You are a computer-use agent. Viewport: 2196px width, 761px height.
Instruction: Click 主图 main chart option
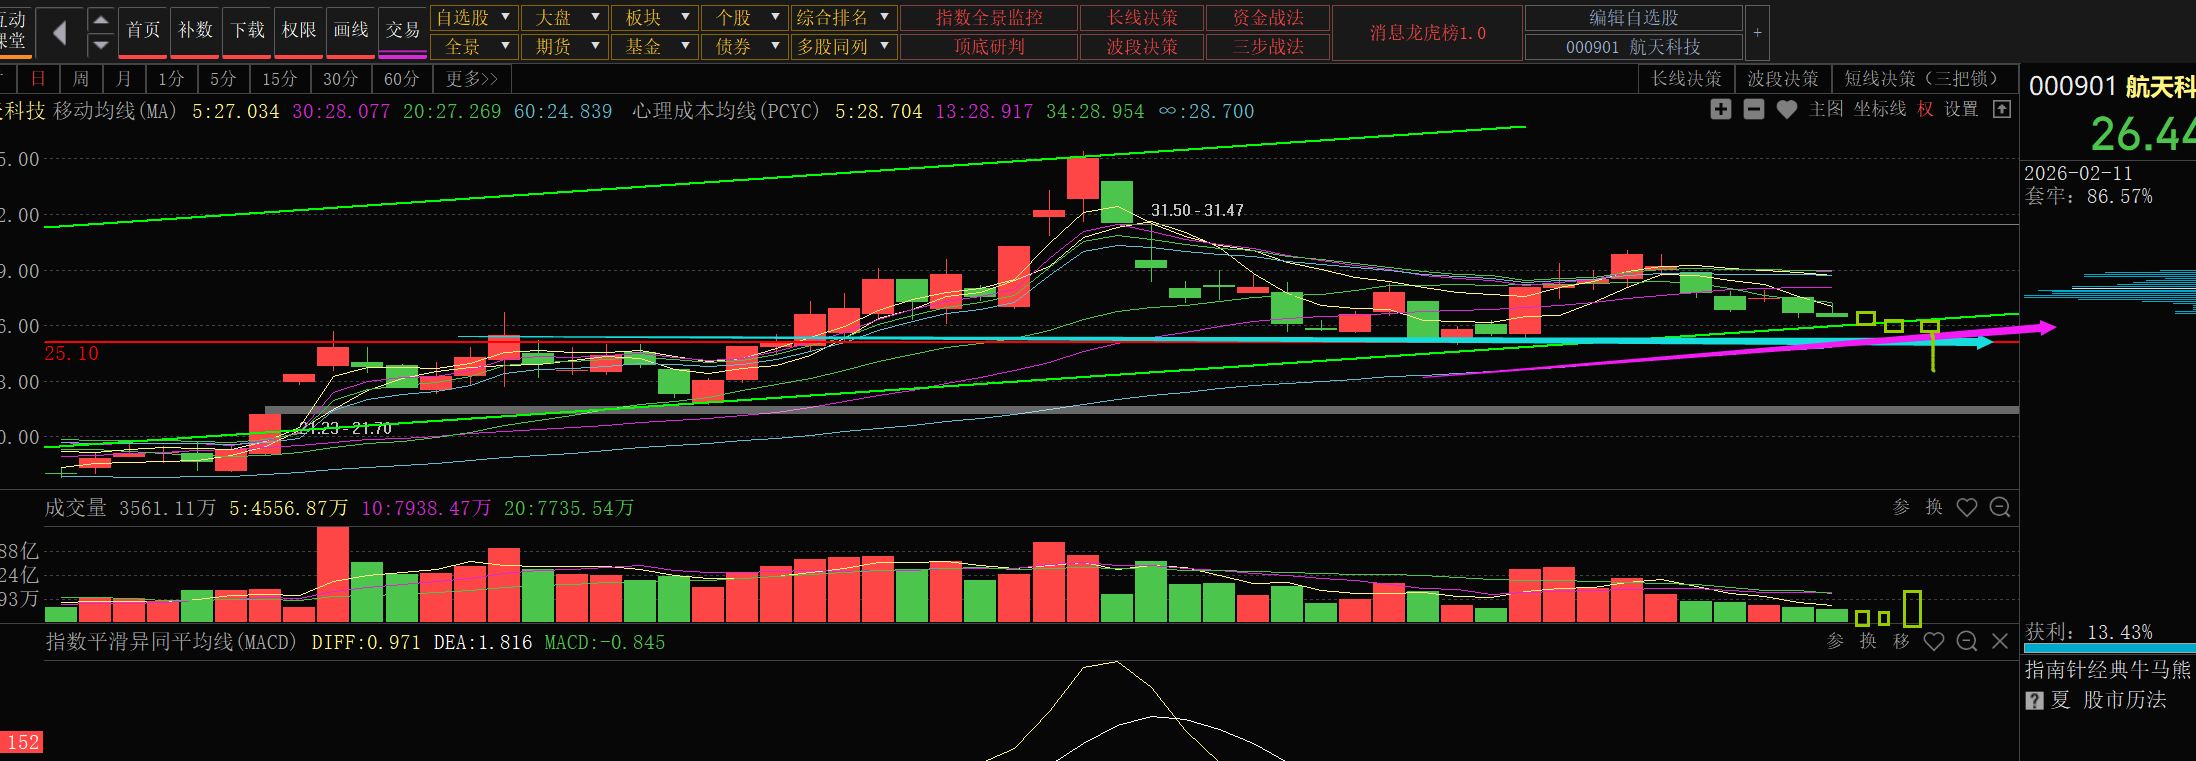point(1826,109)
